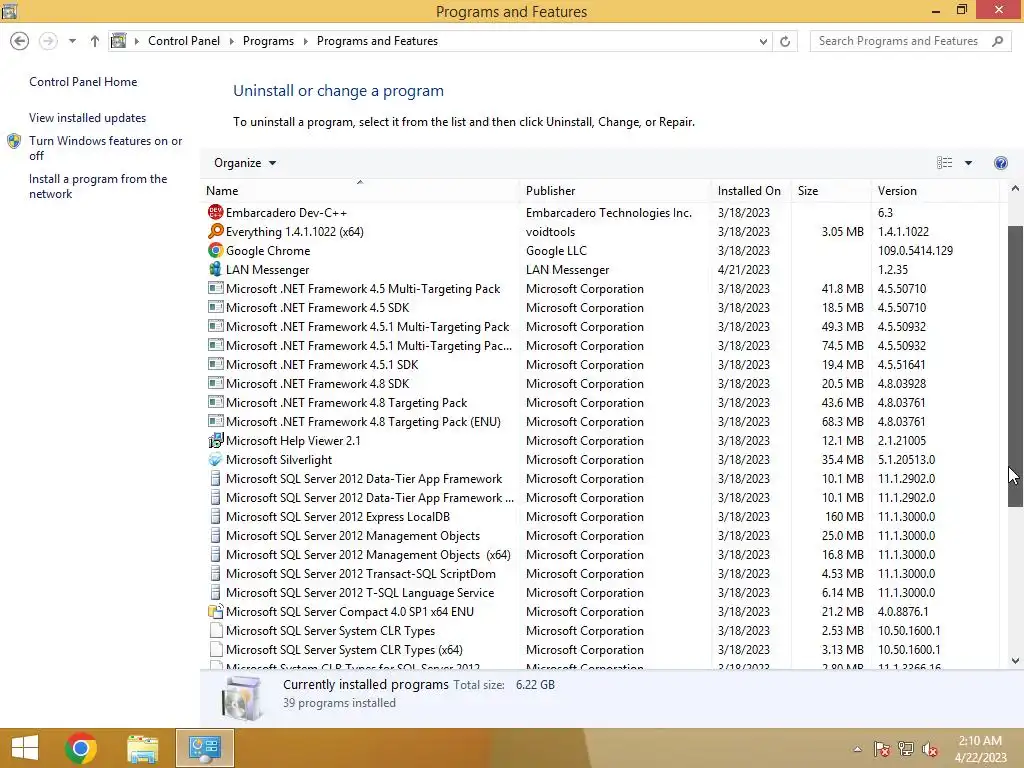Launch Google Chrome from the taskbar
1024x768 pixels.
pyautogui.click(x=81, y=748)
